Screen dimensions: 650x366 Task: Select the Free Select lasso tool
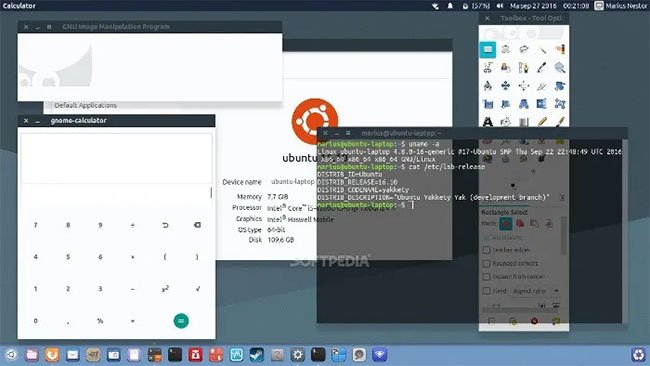(524, 50)
